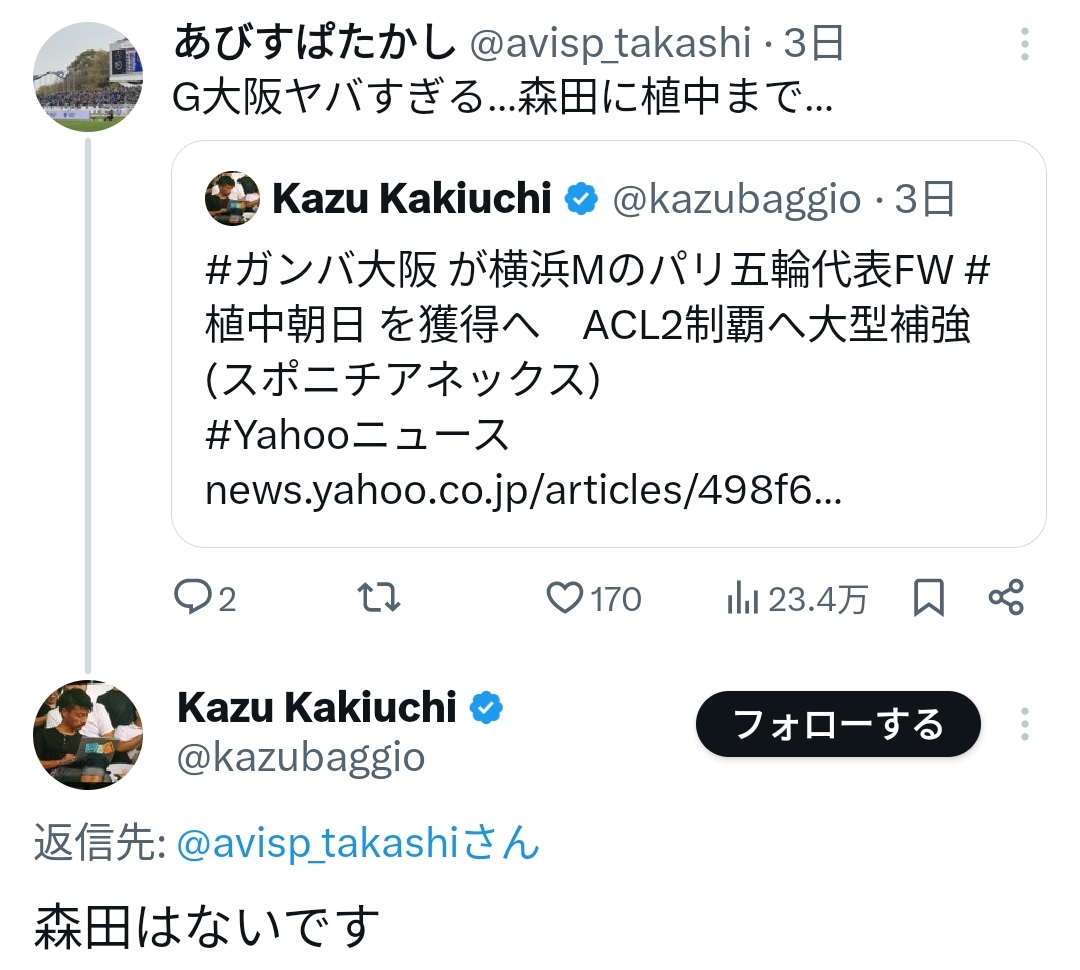This screenshot has height=970, width=1080.
Task: Click the quoted tweet's small avatar
Action: (x=232, y=199)
